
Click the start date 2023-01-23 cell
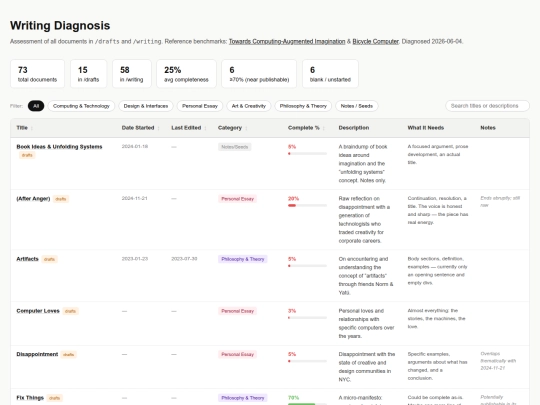point(135,259)
